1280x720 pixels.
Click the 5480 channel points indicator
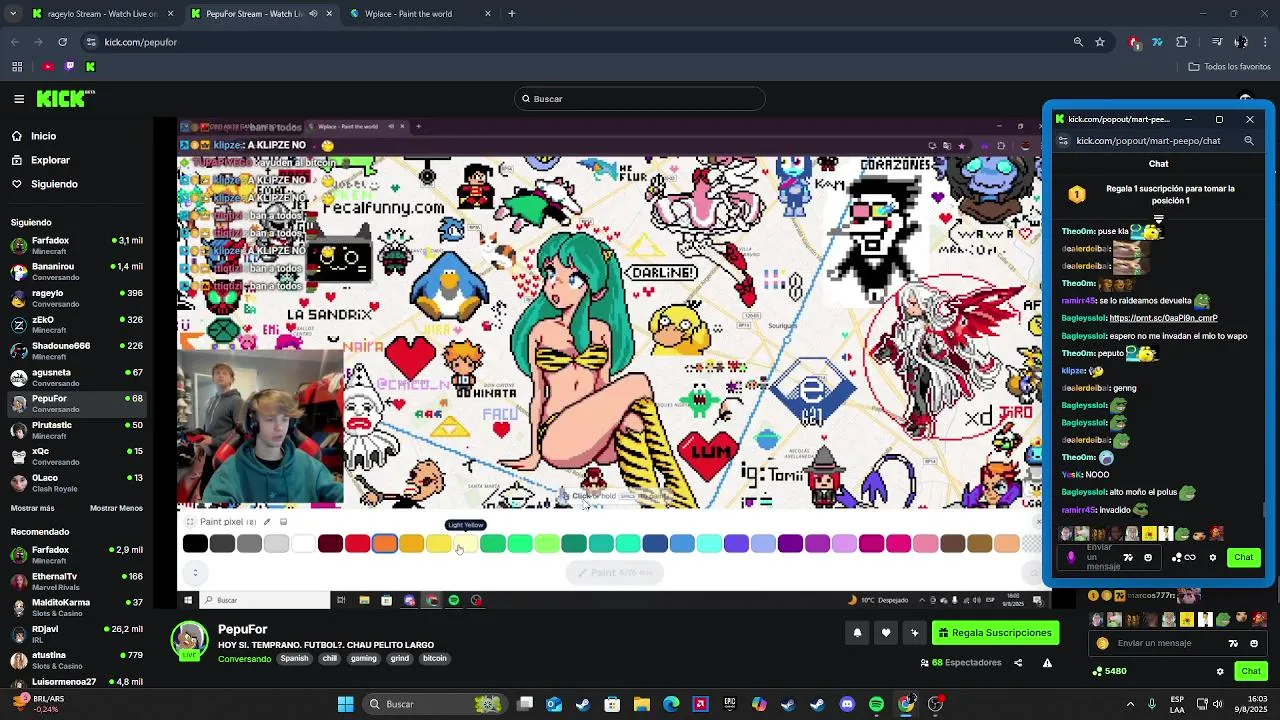[x=1111, y=671]
